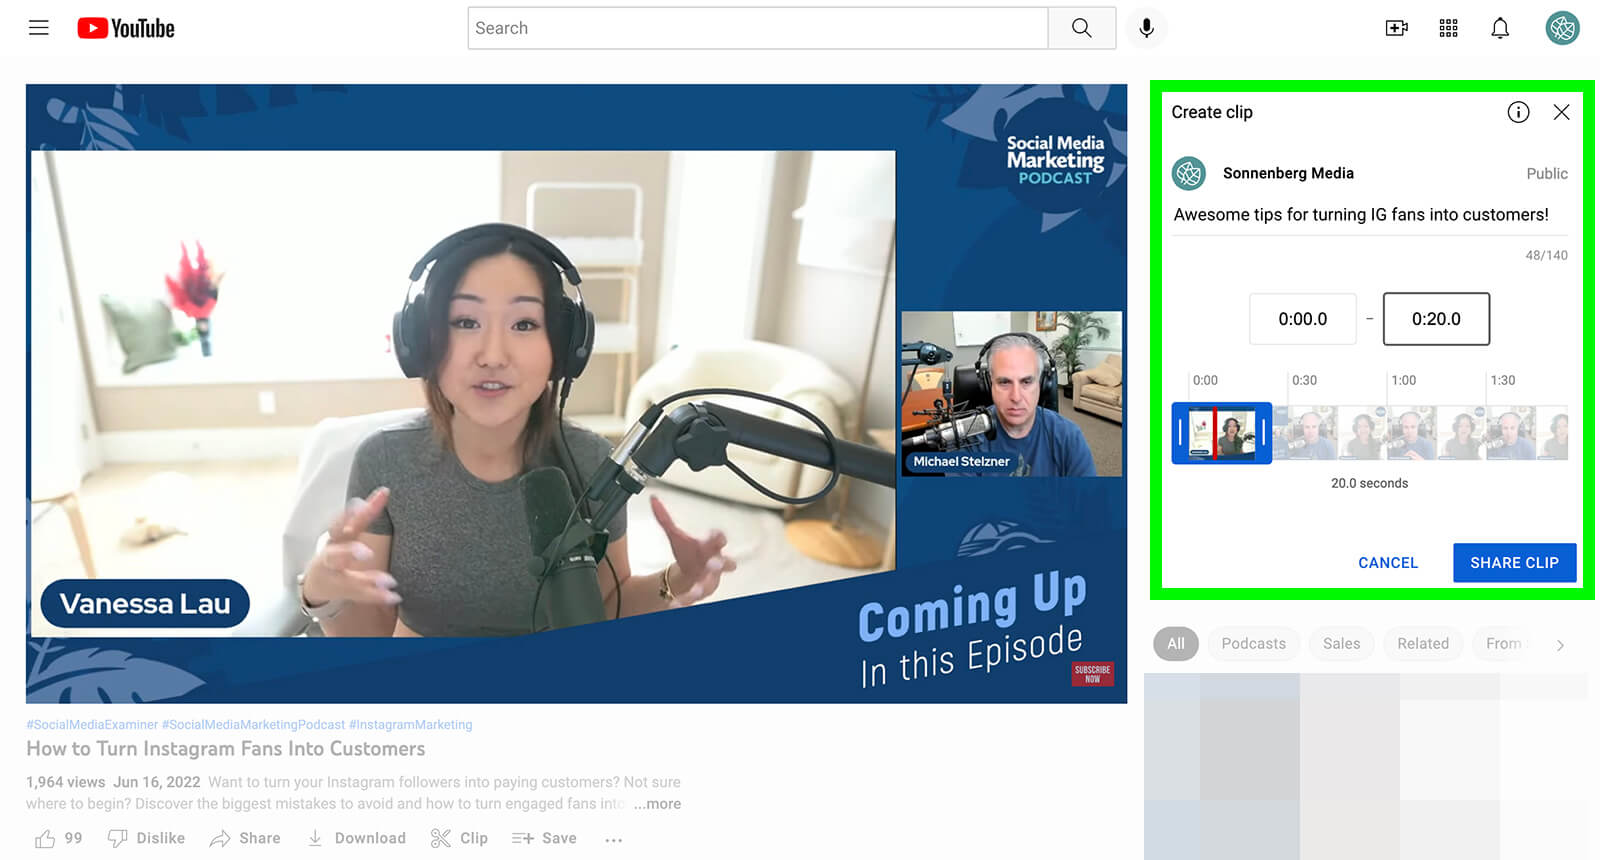Edit the clip title text field
The height and width of the screenshot is (860, 1600).
click(x=1370, y=215)
